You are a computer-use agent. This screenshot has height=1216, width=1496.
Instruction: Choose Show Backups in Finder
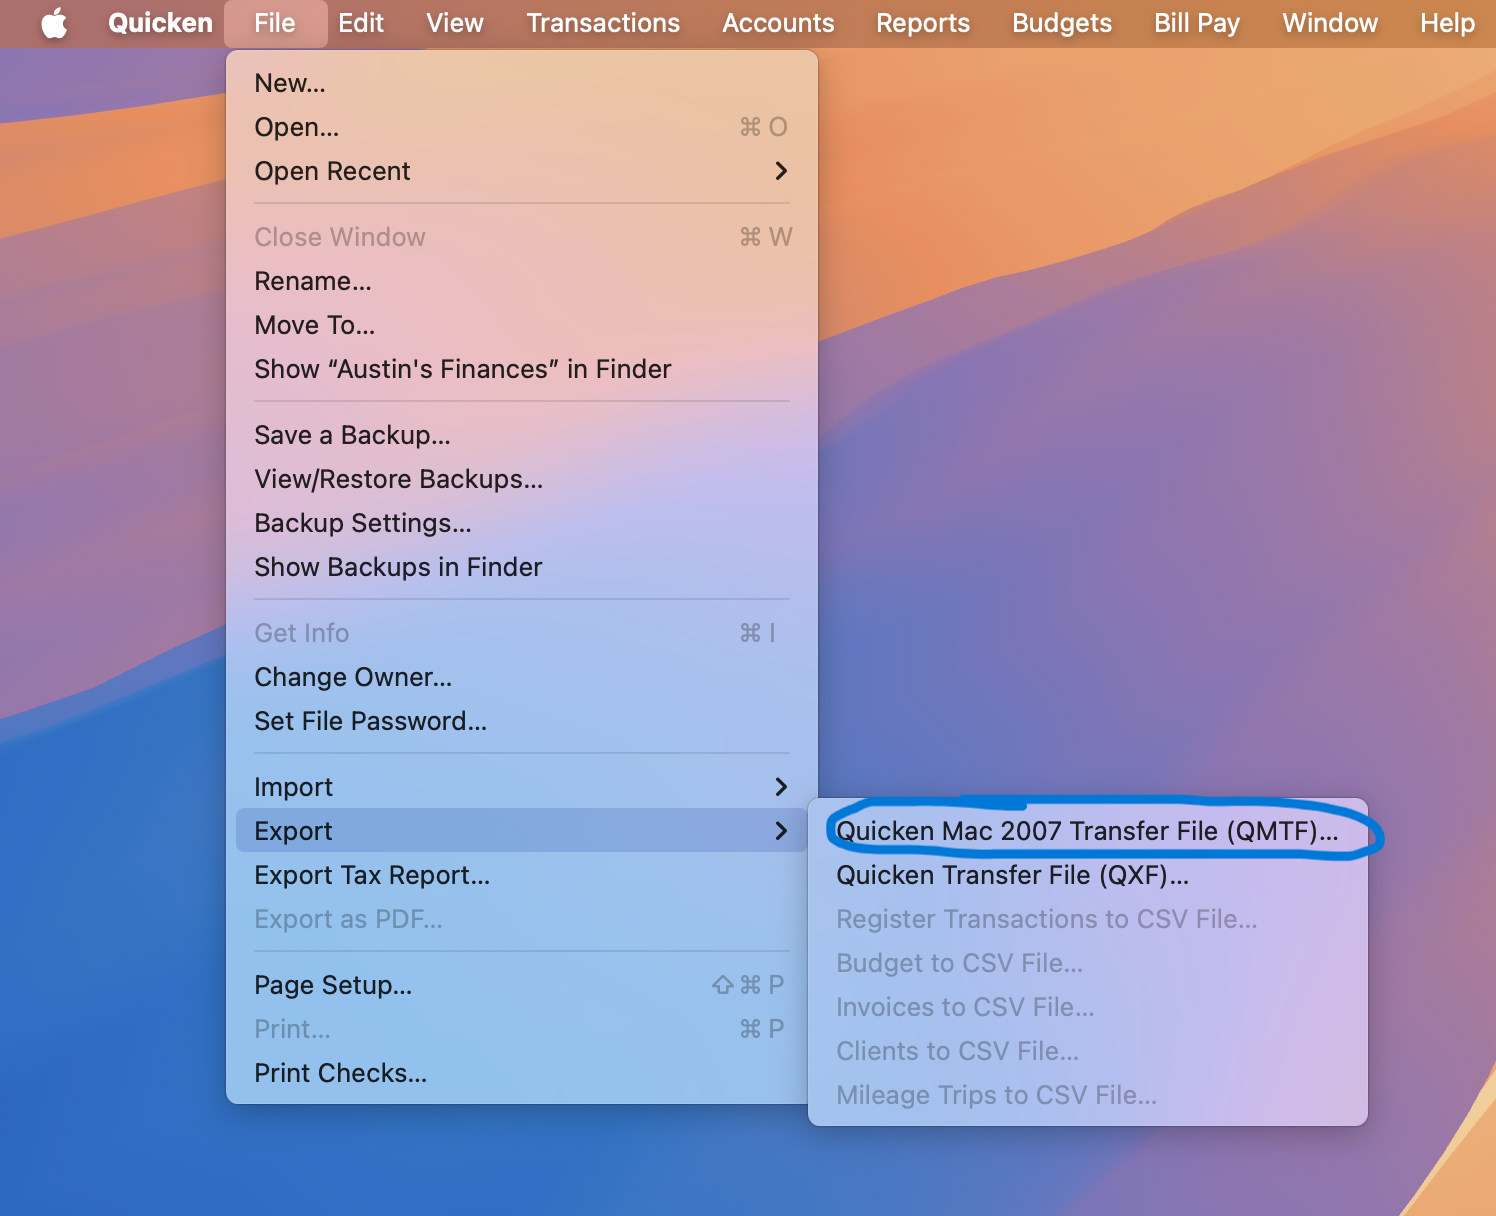[x=521, y=567]
